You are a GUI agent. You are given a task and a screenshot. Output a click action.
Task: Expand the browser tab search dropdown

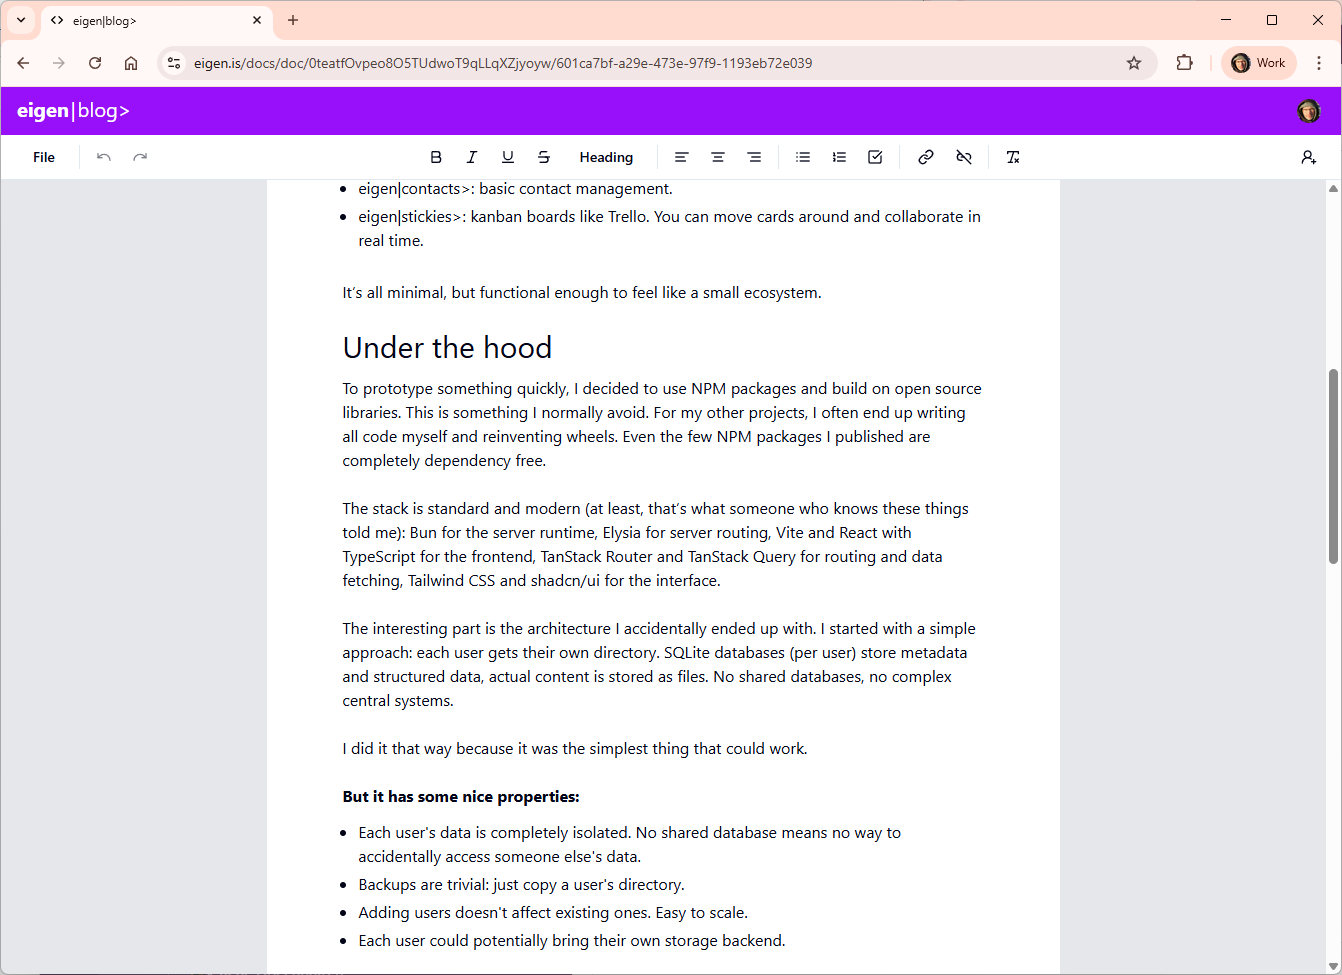[x=21, y=20]
